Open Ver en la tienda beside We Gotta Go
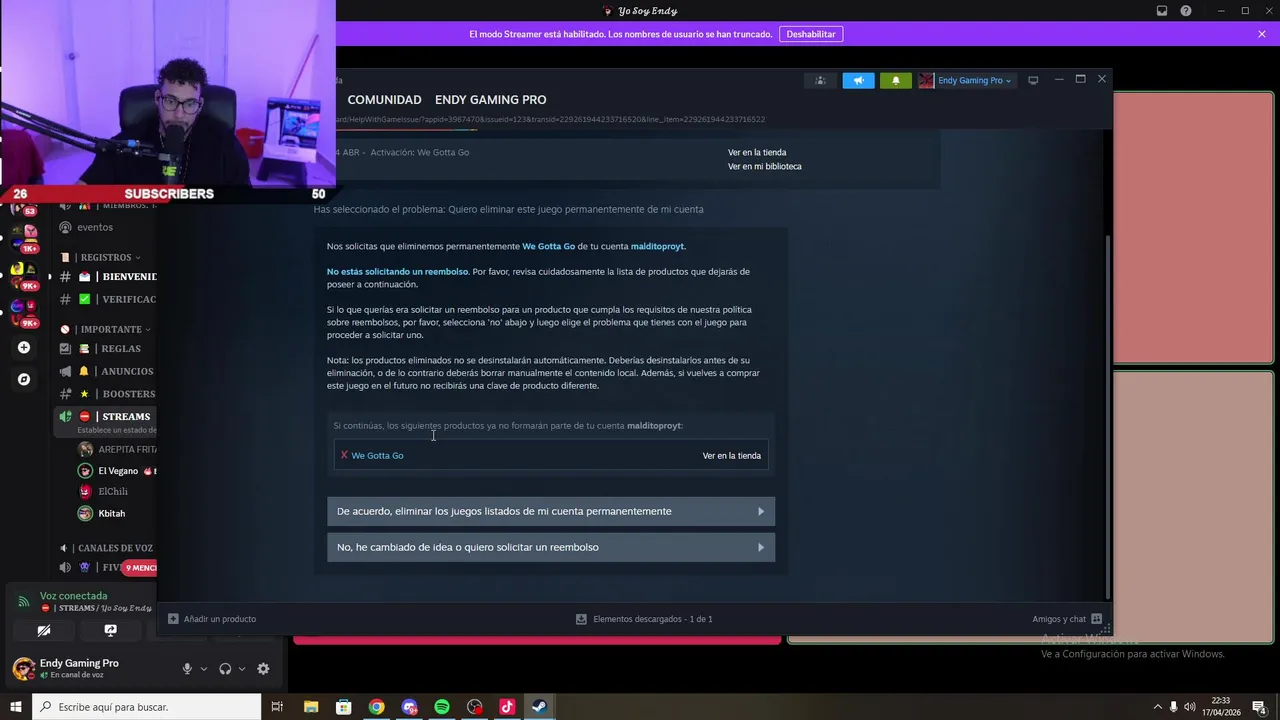This screenshot has width=1280, height=720. 731,455
